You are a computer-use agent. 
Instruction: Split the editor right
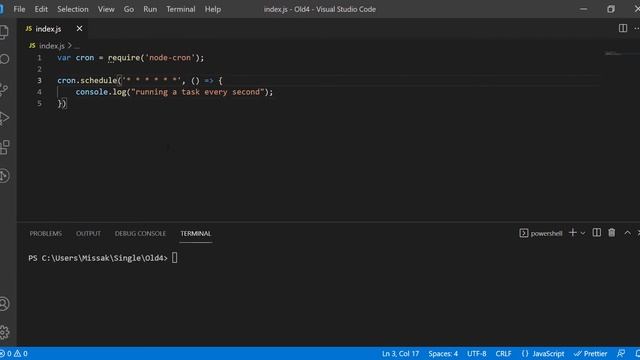point(623,28)
